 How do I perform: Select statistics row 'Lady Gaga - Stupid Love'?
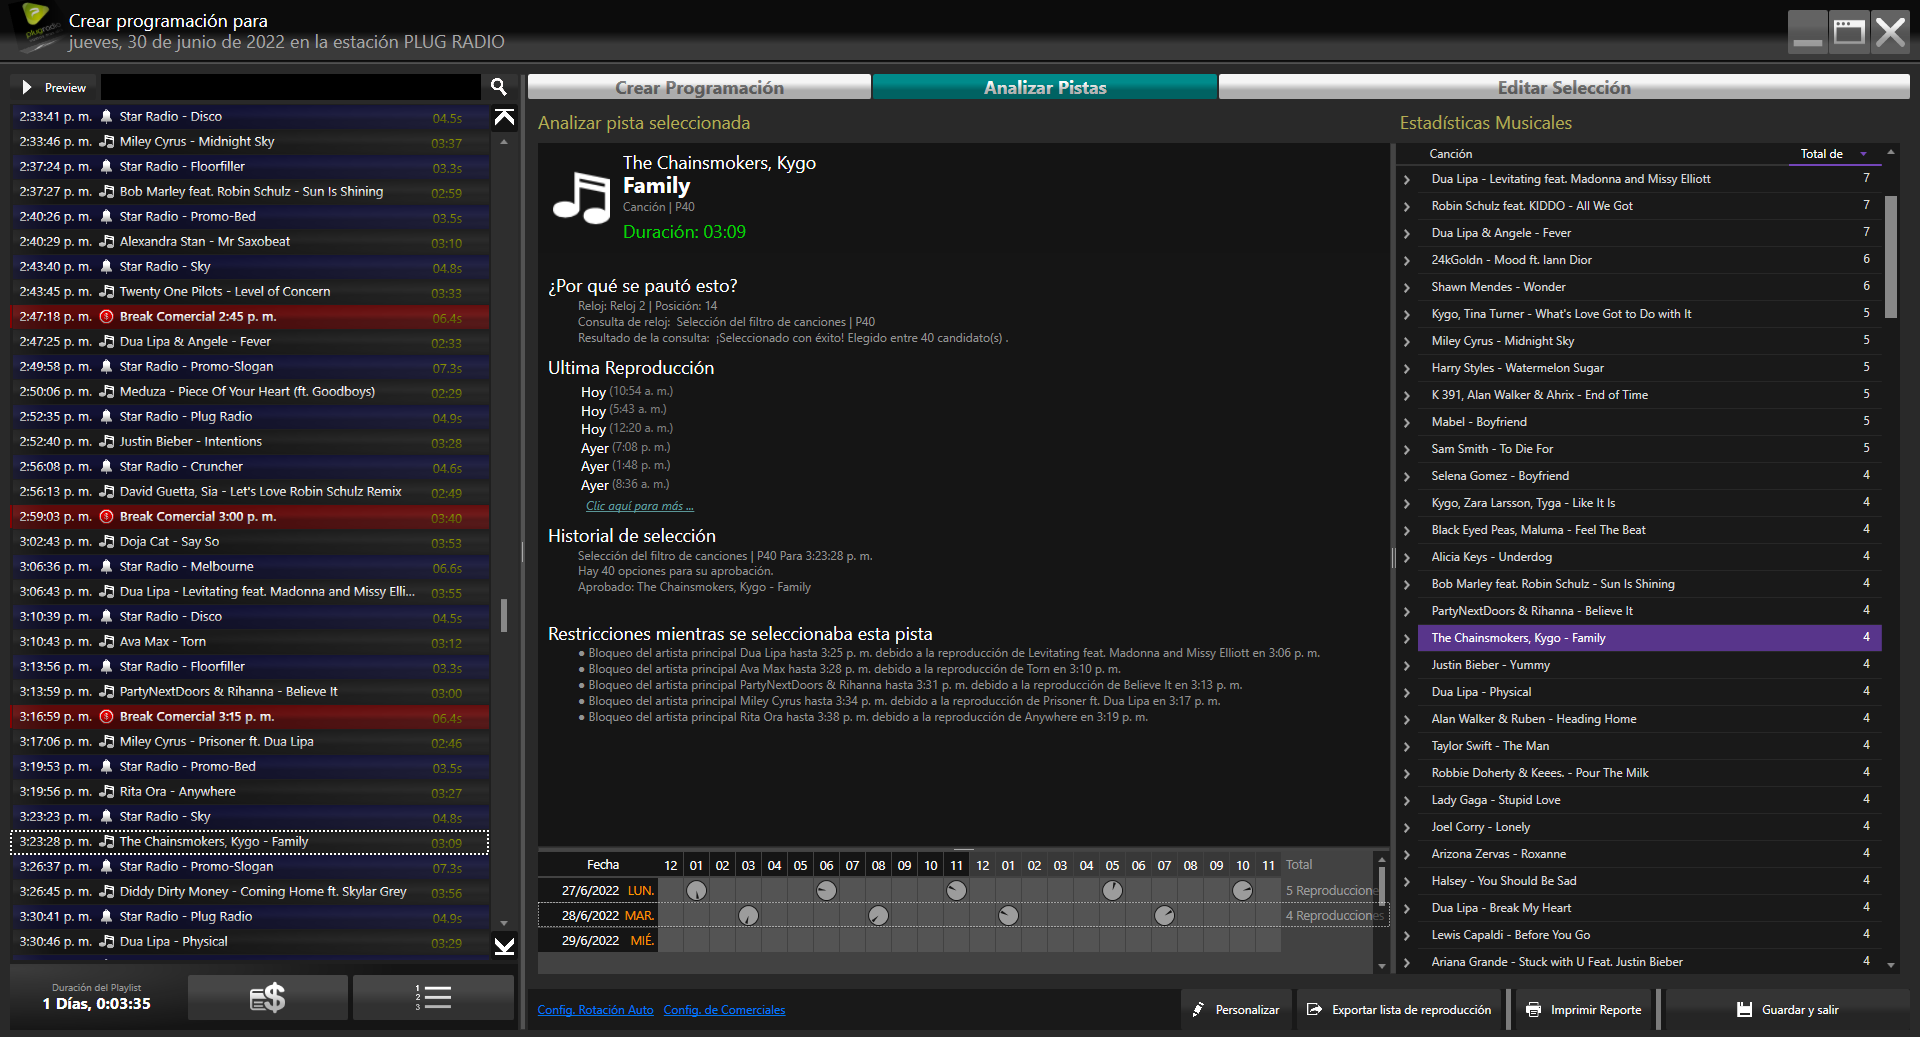point(1649,800)
